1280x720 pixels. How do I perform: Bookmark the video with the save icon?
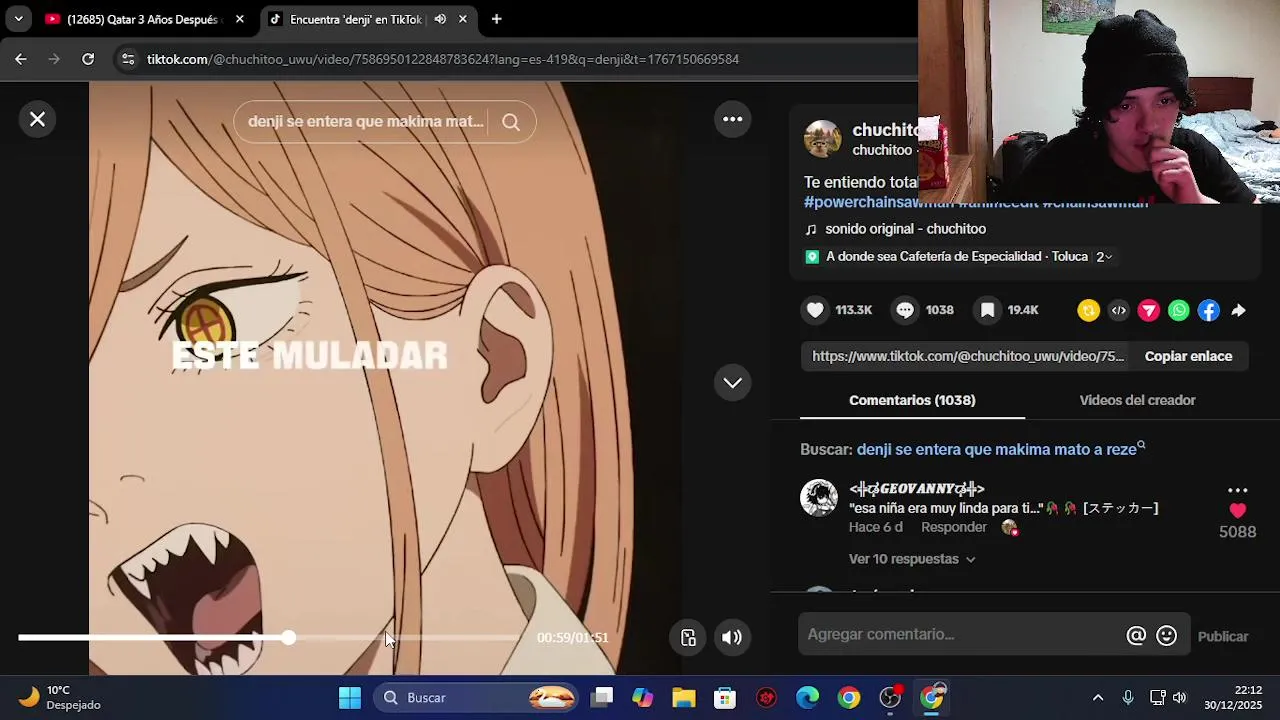tap(987, 310)
